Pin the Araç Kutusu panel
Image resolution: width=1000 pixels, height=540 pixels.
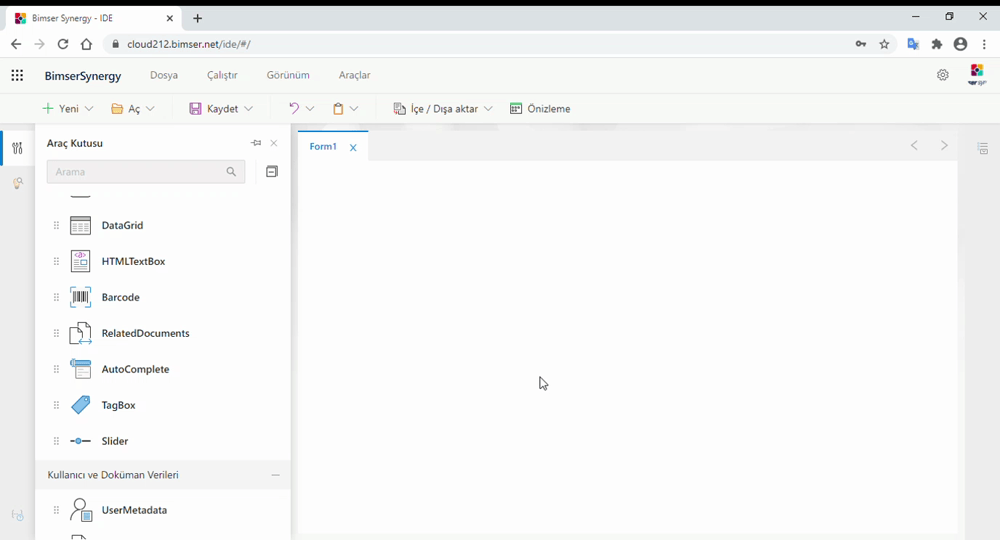coord(256,143)
